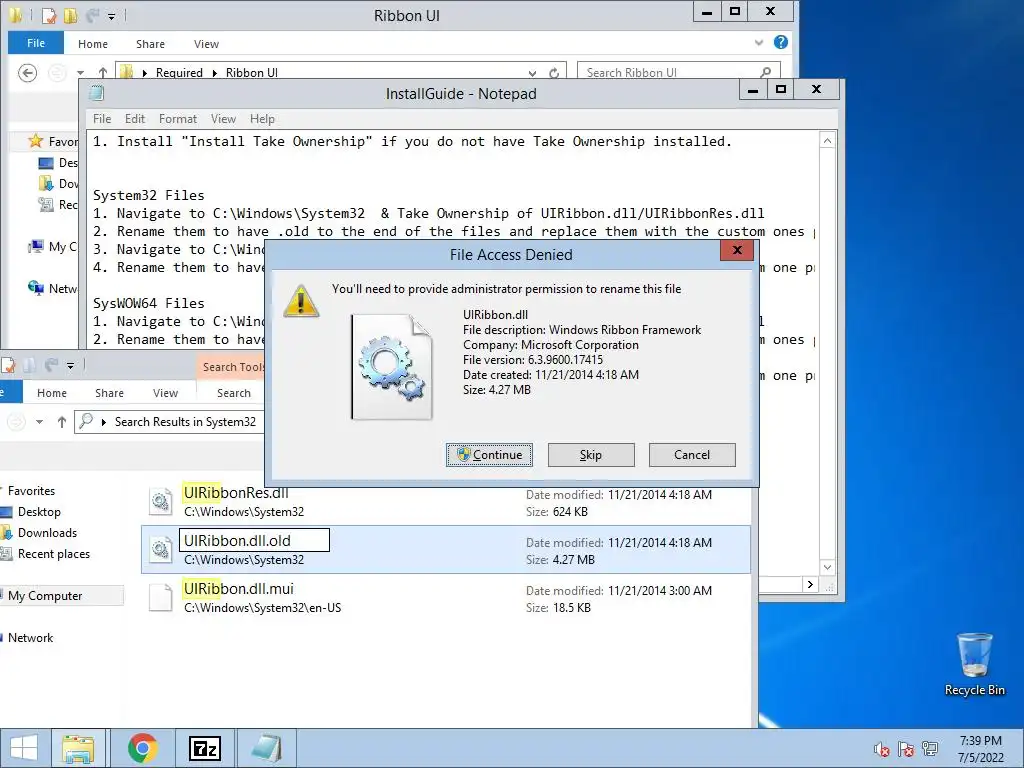Click UIRibbon.dll.mui file icon
The height and width of the screenshot is (768, 1024).
coord(161,598)
